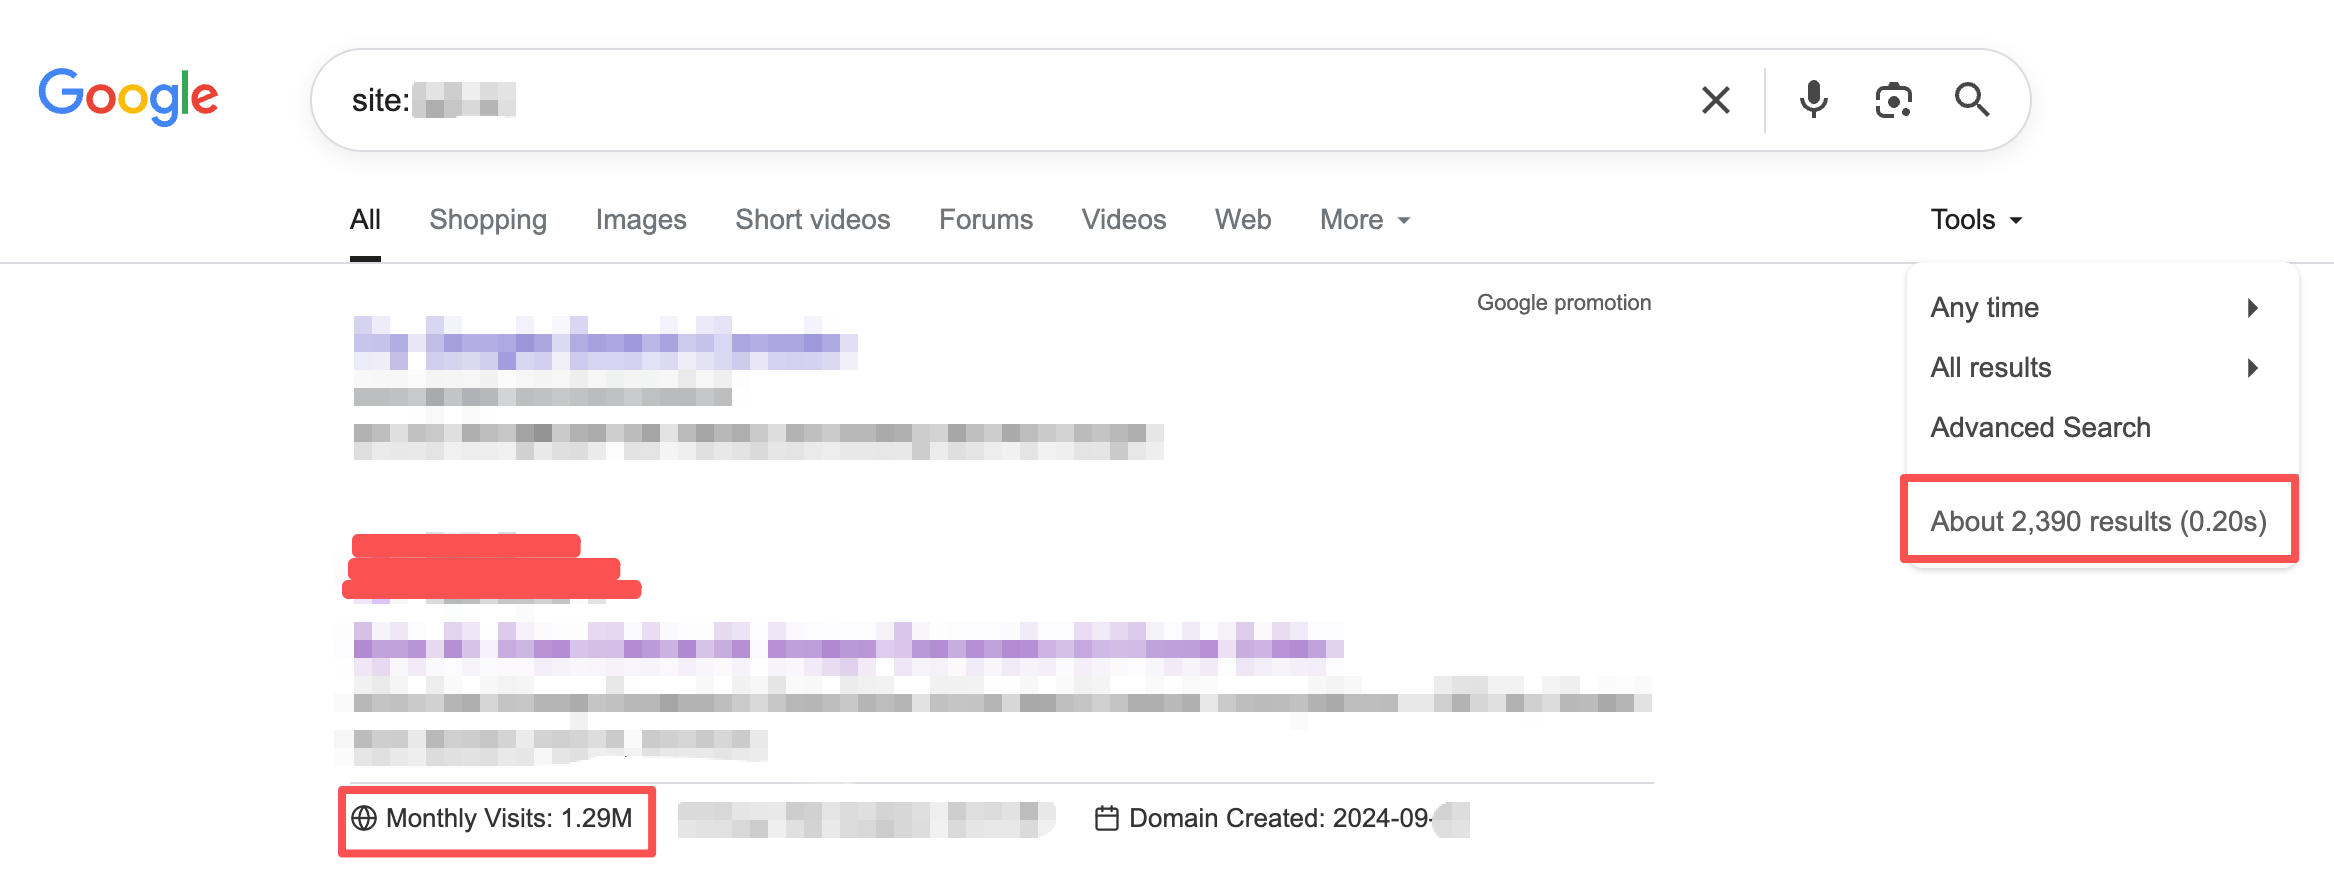The image size is (2334, 870).
Task: Switch to the Shopping tab
Action: point(488,220)
